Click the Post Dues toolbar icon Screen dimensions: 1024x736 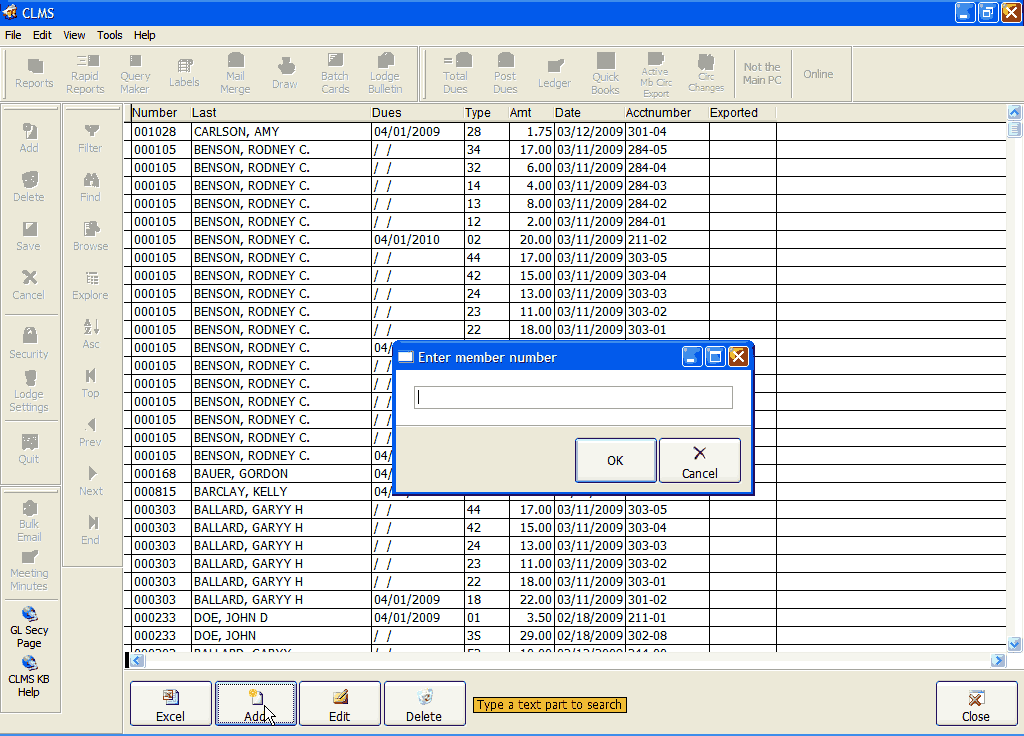505,73
